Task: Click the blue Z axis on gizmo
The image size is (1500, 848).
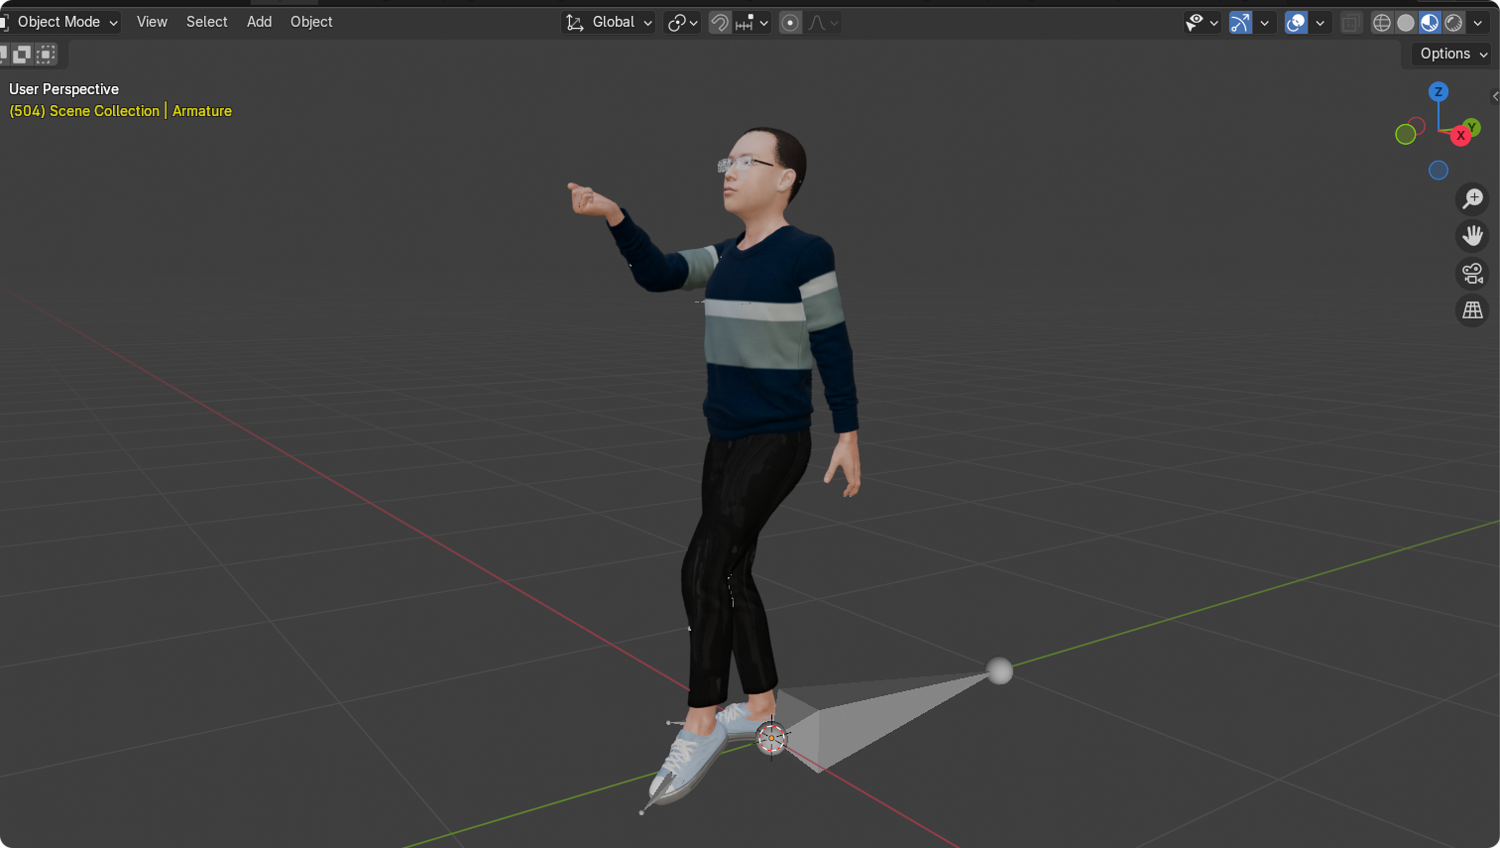Action: tap(1438, 92)
